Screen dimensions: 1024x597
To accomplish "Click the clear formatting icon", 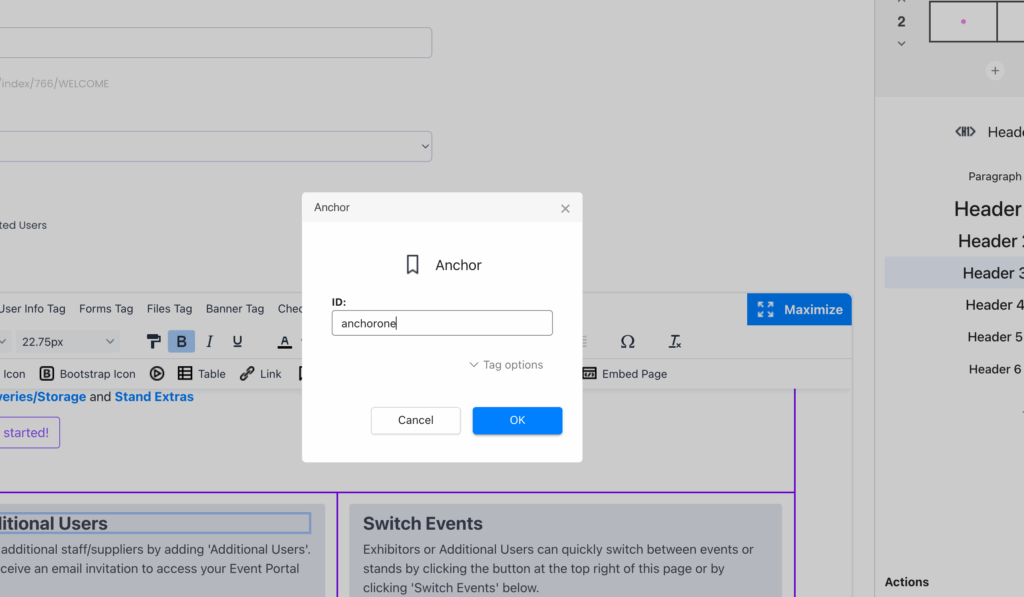I will pyautogui.click(x=675, y=342).
